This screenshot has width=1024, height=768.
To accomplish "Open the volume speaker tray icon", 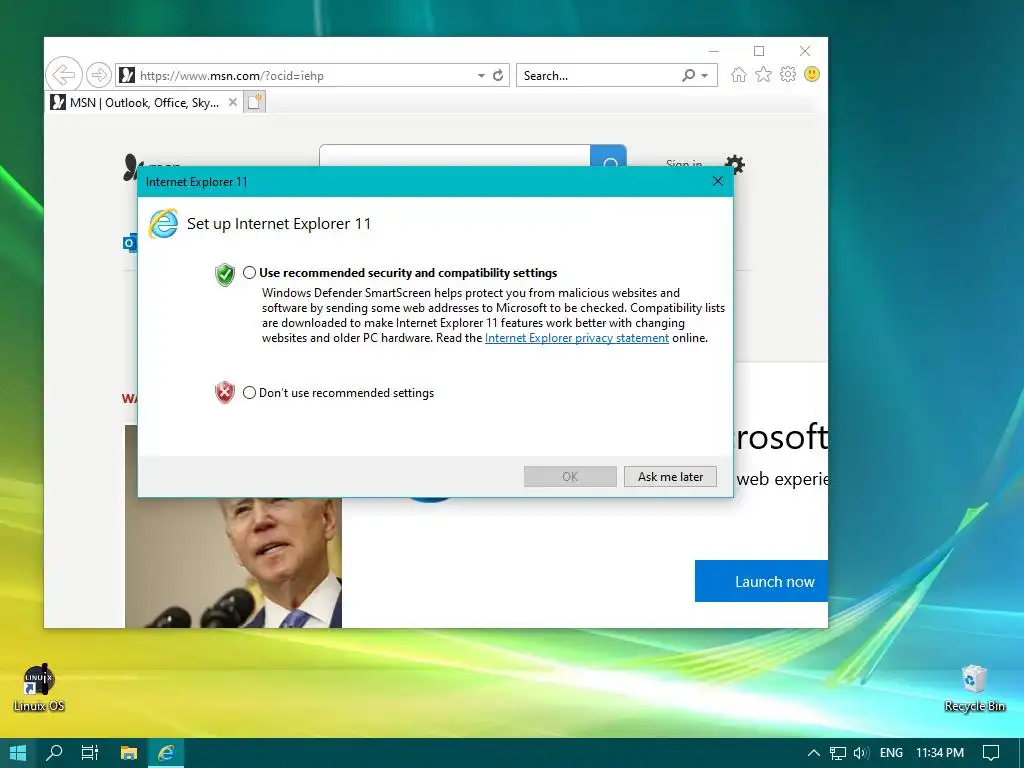I will pos(861,753).
